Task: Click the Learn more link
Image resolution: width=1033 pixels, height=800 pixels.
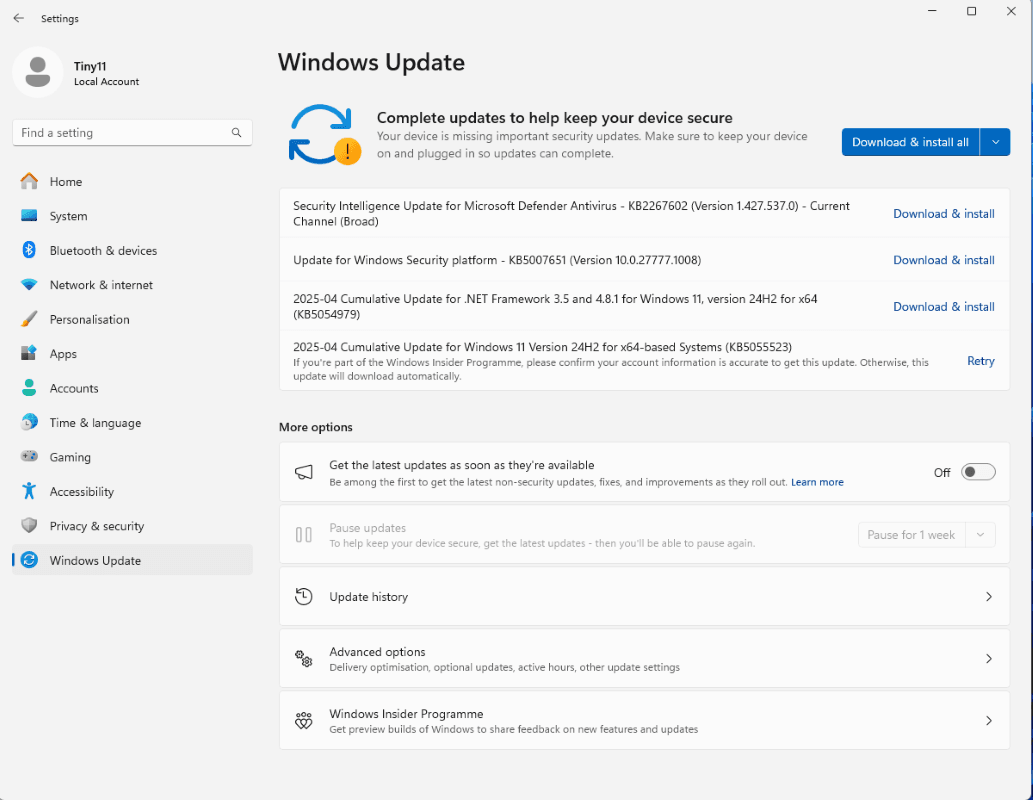Action: click(817, 482)
